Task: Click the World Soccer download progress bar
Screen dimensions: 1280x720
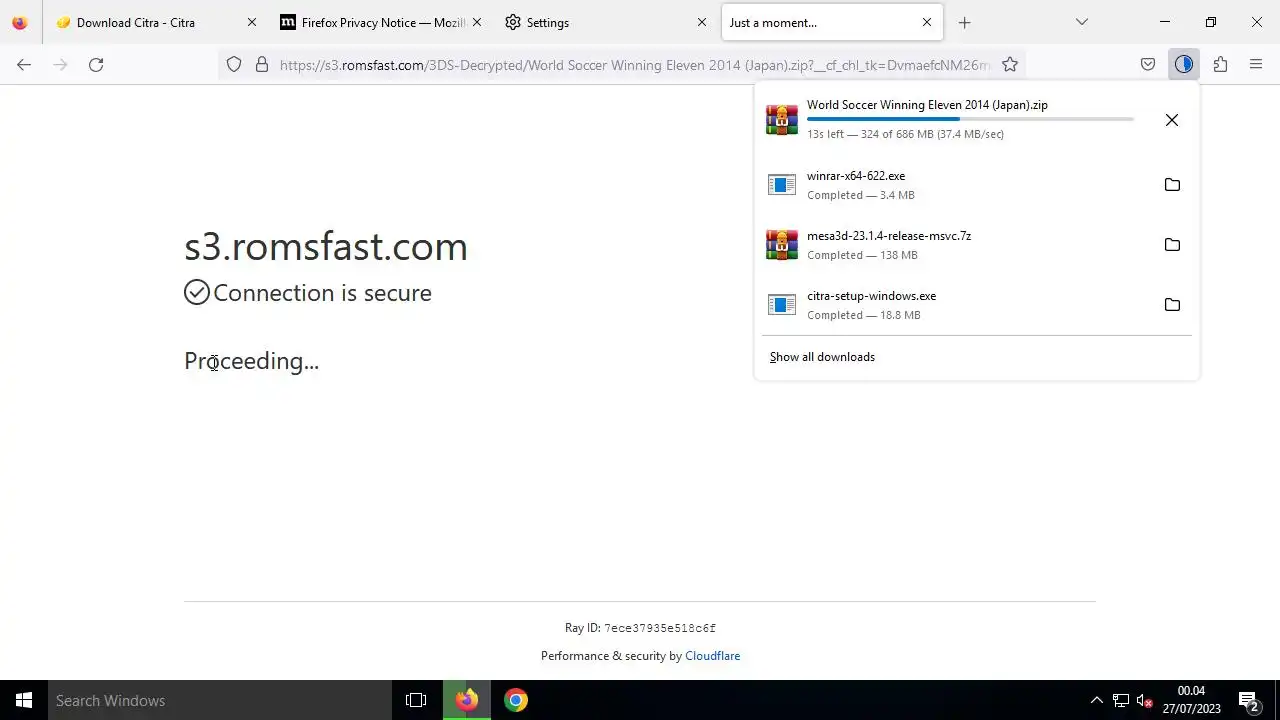Action: (970, 119)
